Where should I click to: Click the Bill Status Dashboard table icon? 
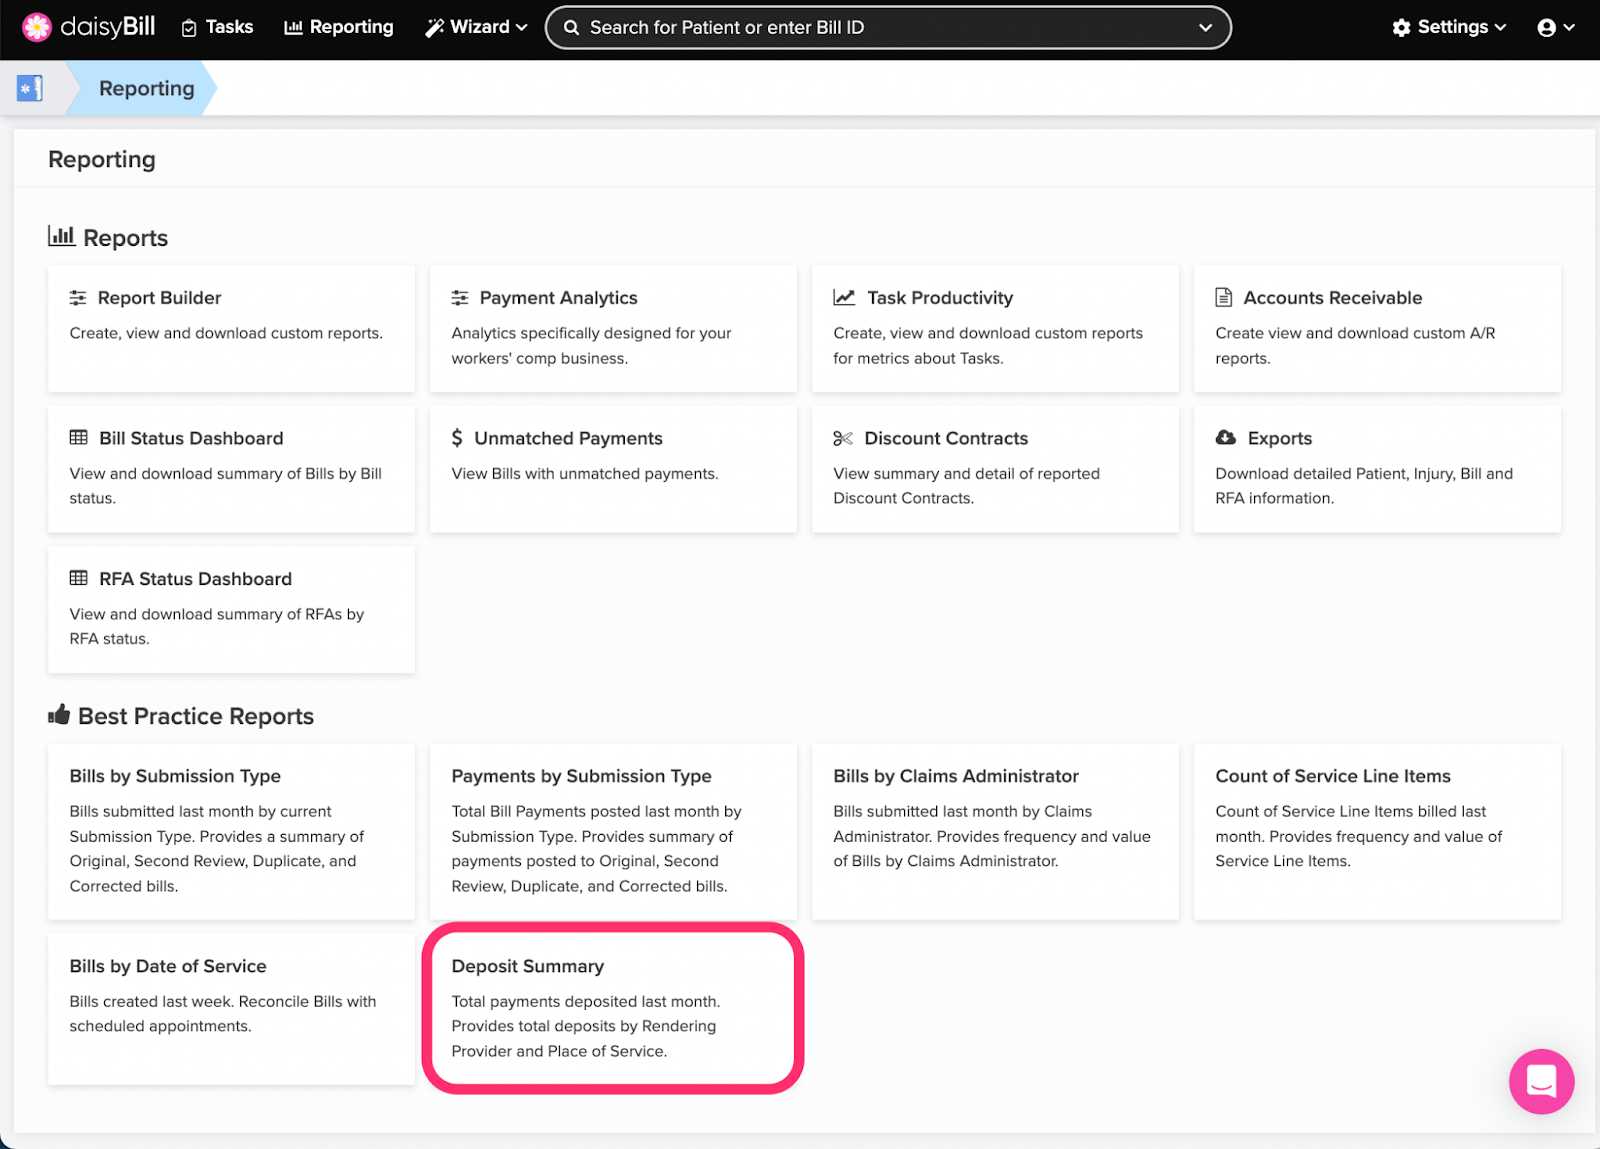click(79, 438)
